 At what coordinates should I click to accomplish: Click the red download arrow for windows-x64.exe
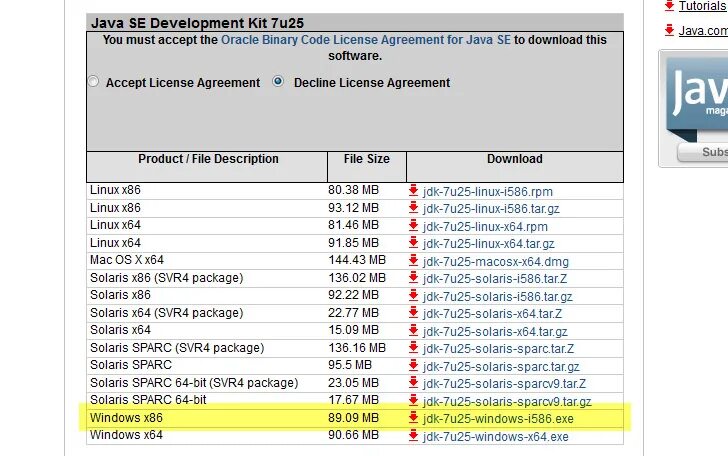coord(413,435)
